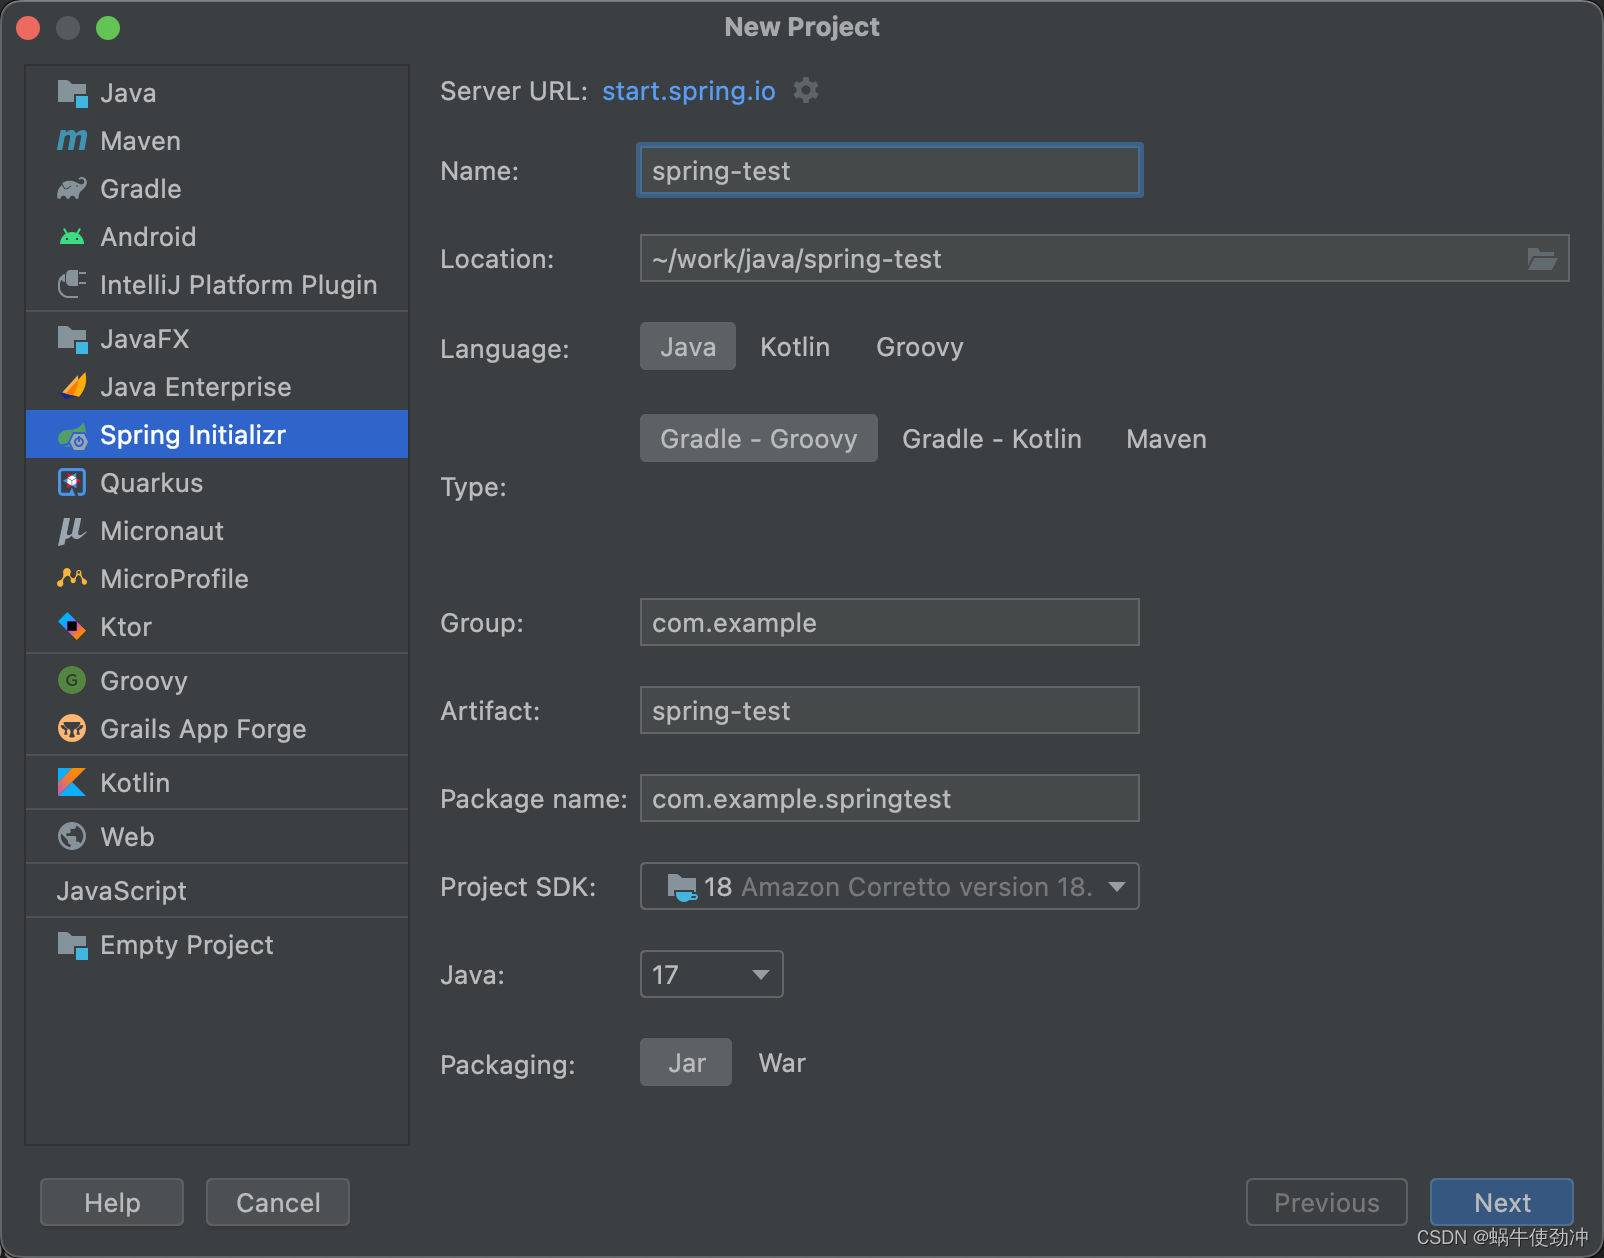The height and width of the screenshot is (1258, 1604).
Task: Browse for location with folder icon
Action: [x=1541, y=259]
